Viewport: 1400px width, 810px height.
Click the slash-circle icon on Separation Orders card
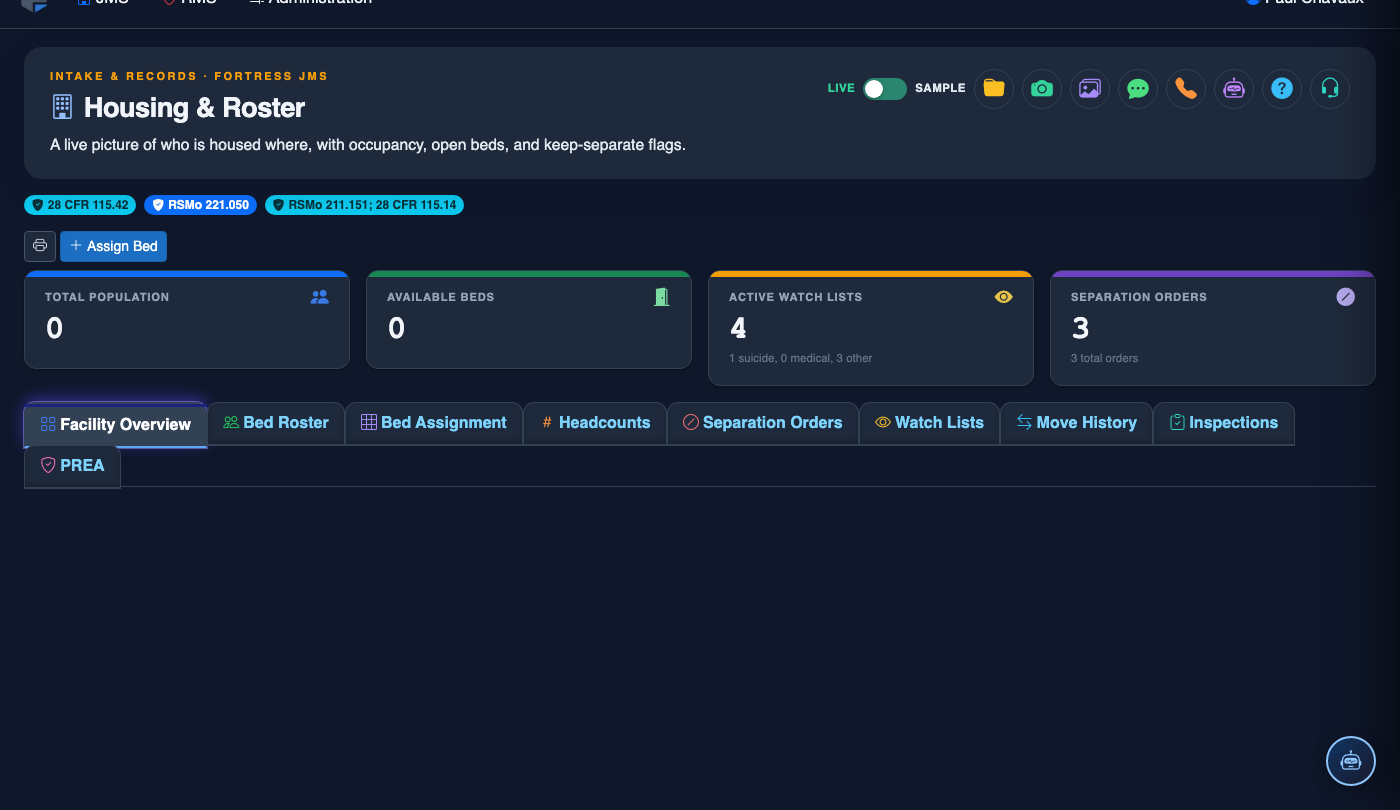point(1346,297)
